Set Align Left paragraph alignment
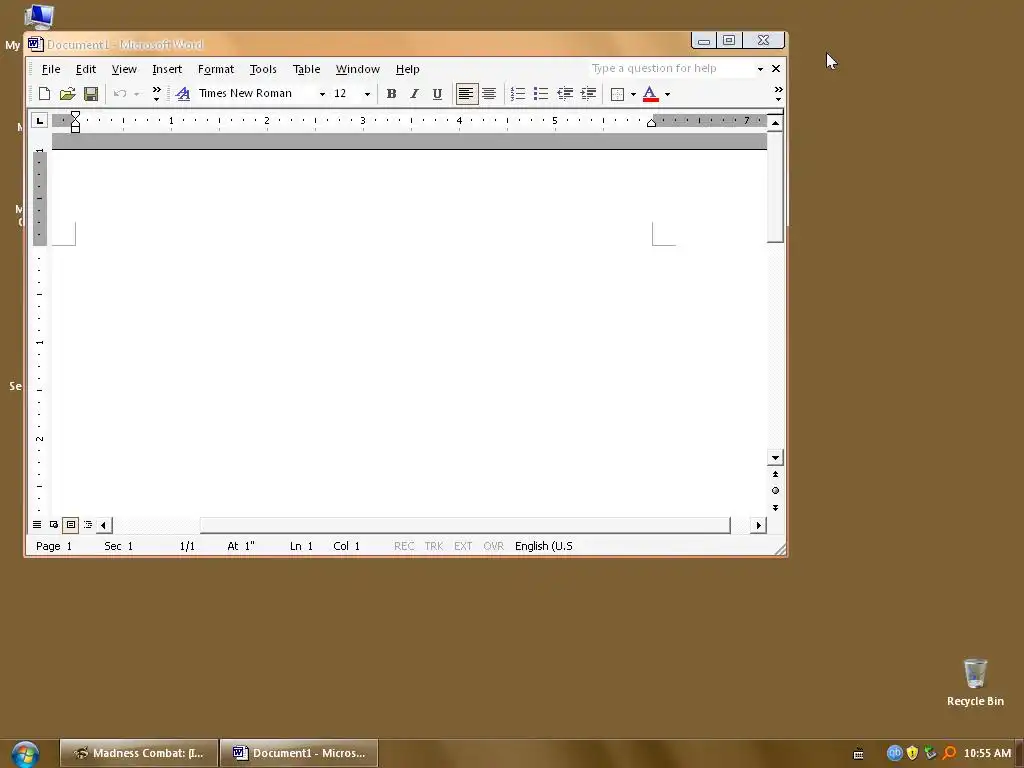 pos(466,94)
